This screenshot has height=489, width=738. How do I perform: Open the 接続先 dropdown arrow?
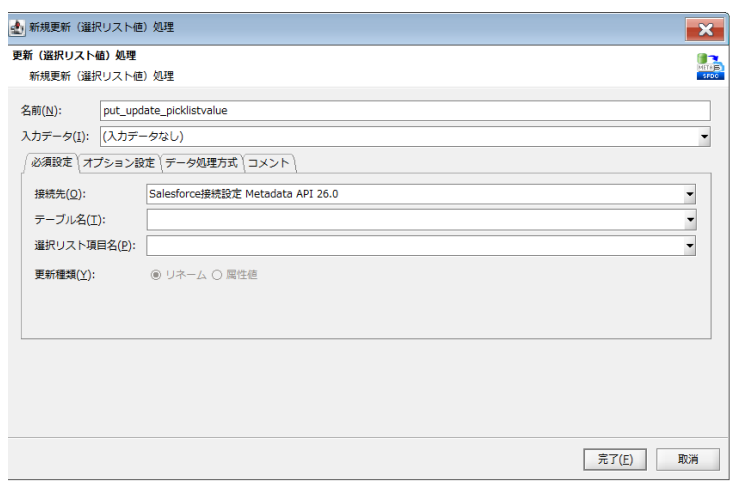[x=690, y=194]
